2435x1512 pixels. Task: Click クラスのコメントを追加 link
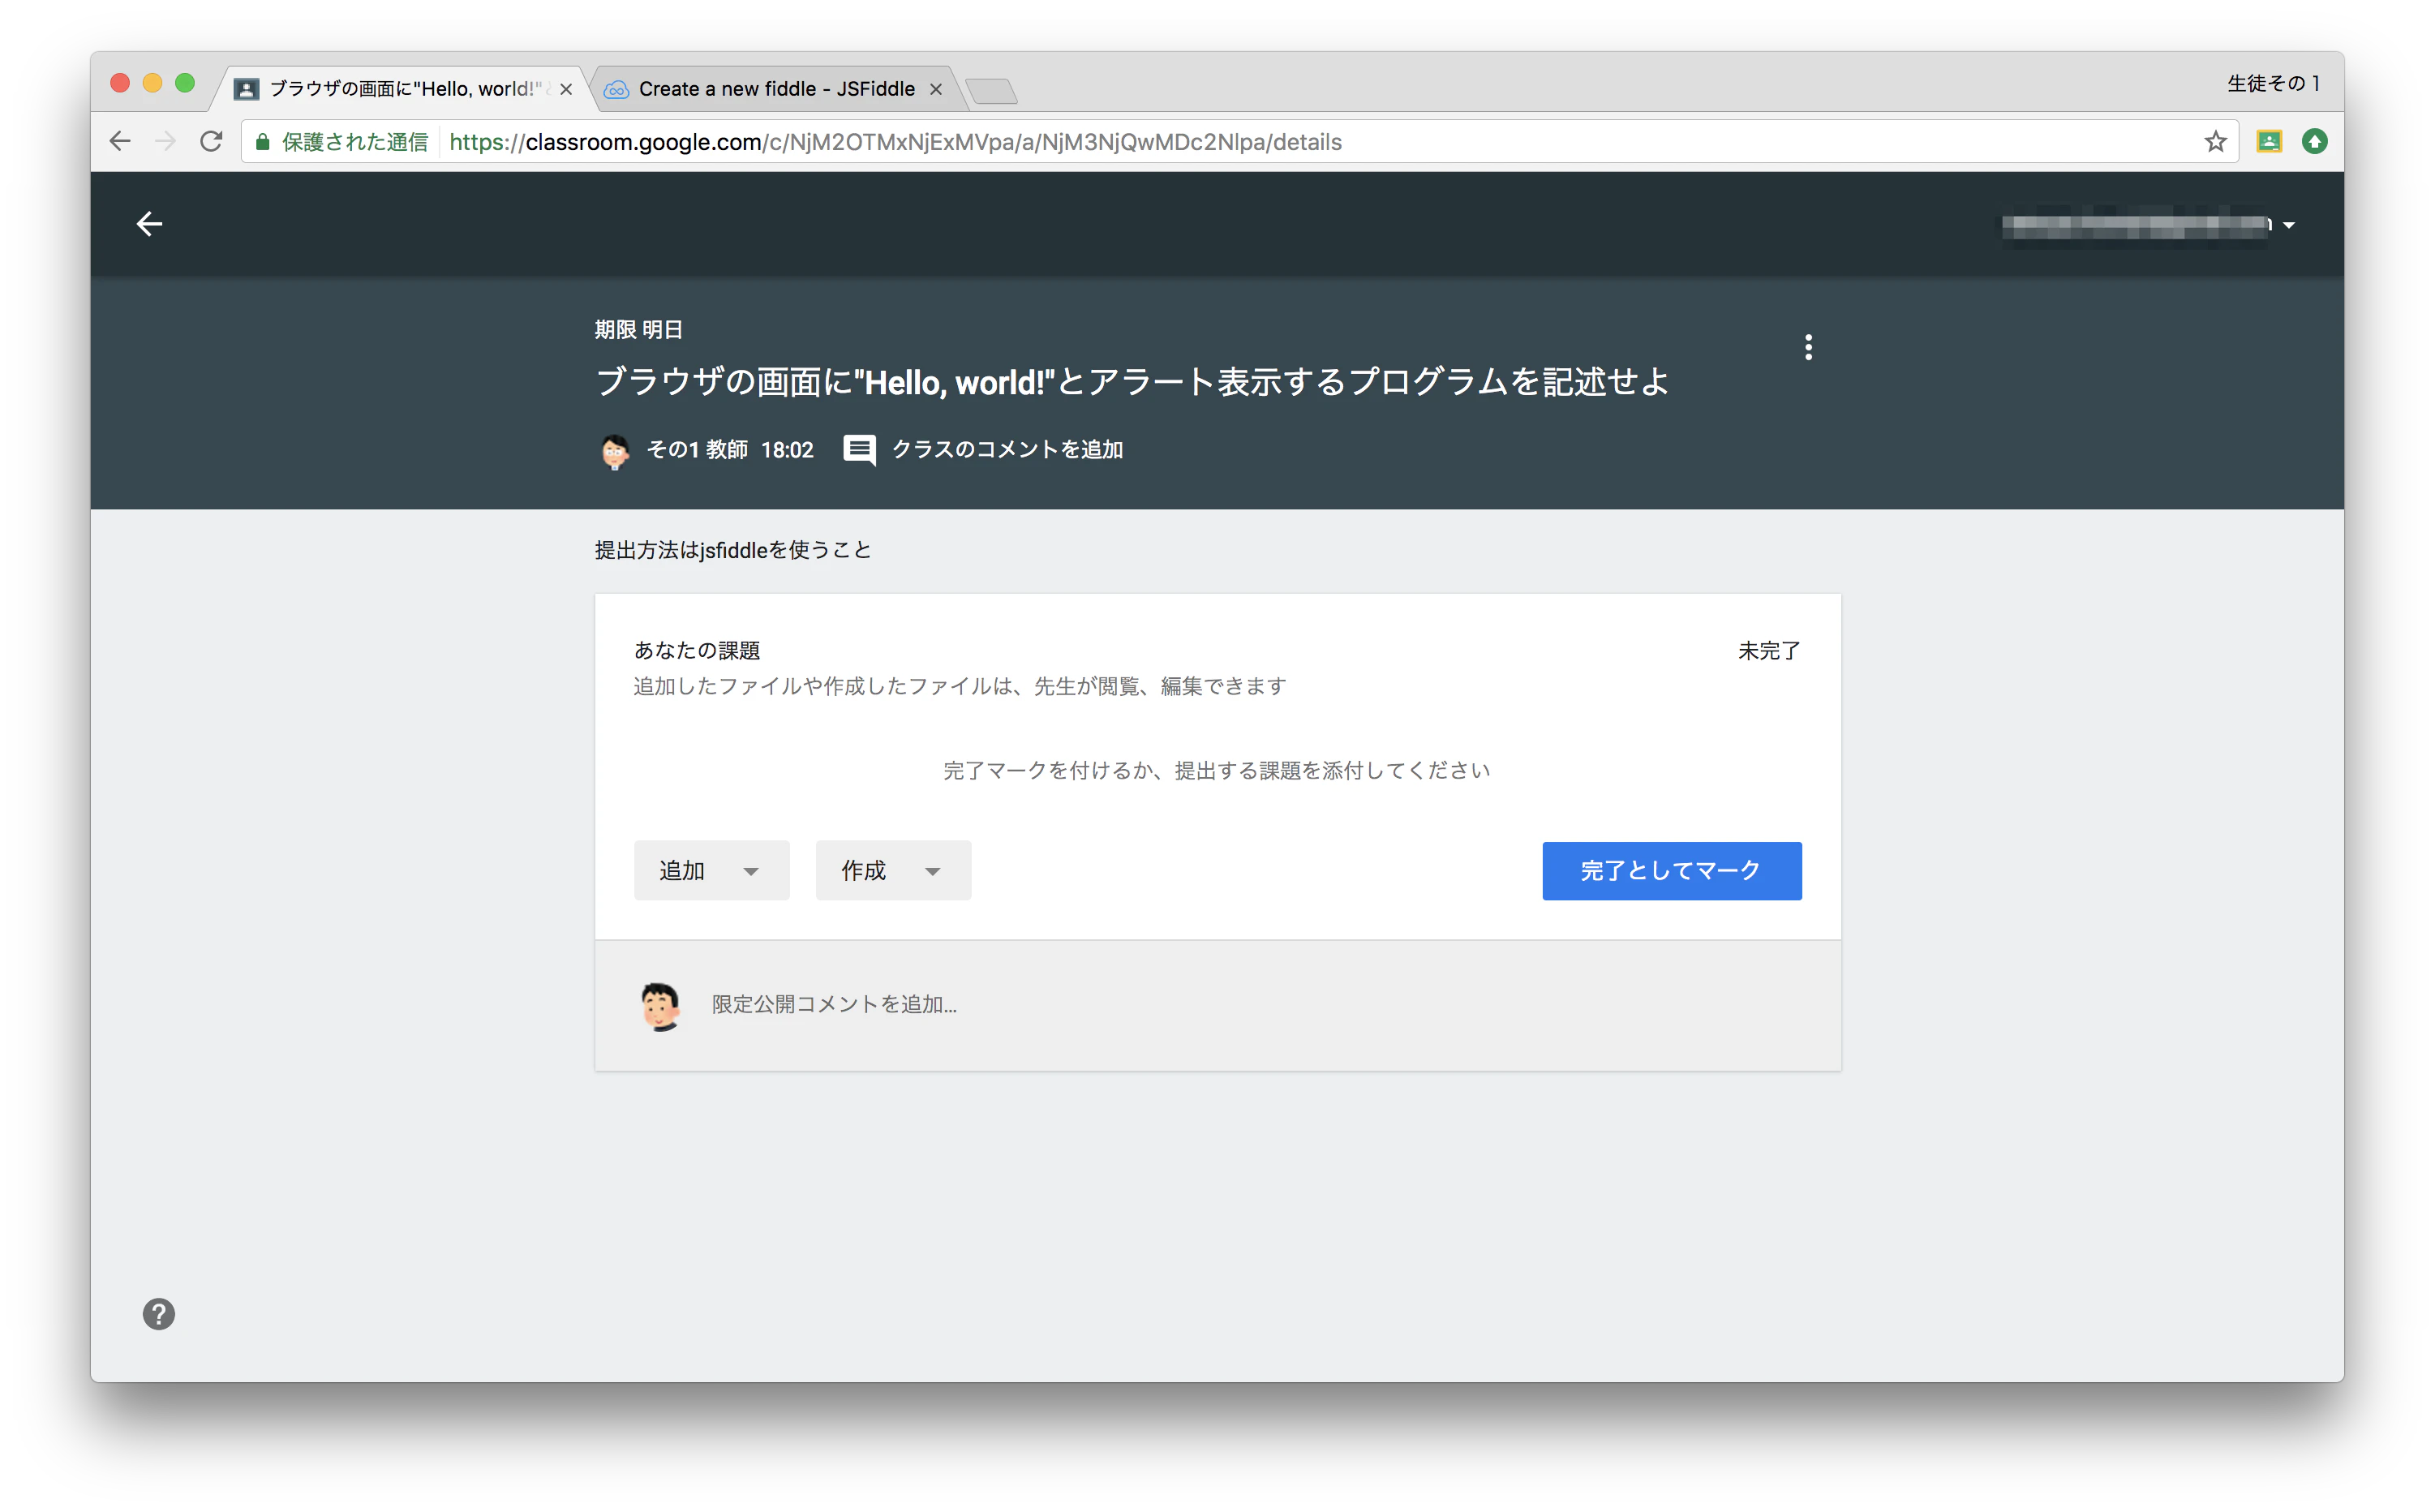[x=1007, y=450]
